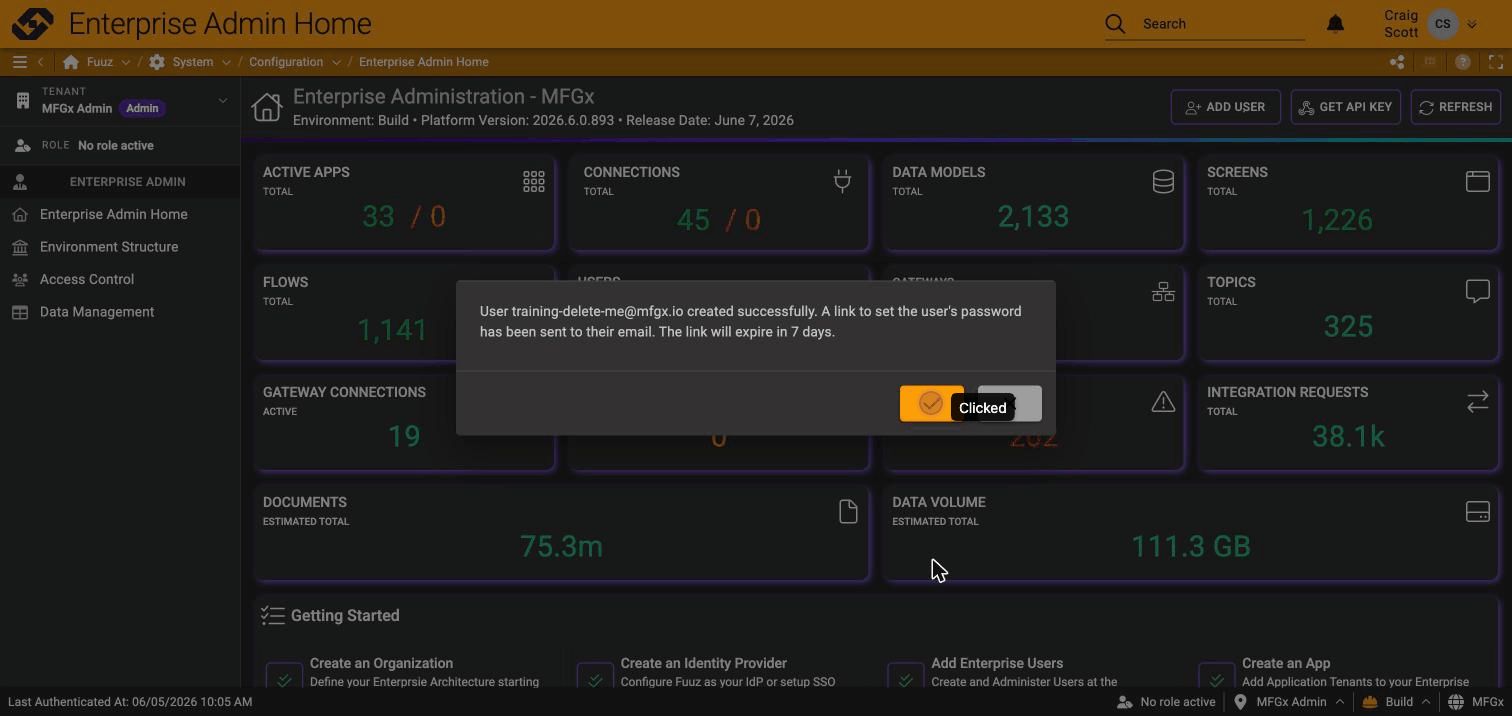The image size is (1512, 716).
Task: Focus the Search input field
Action: [x=1222, y=24]
